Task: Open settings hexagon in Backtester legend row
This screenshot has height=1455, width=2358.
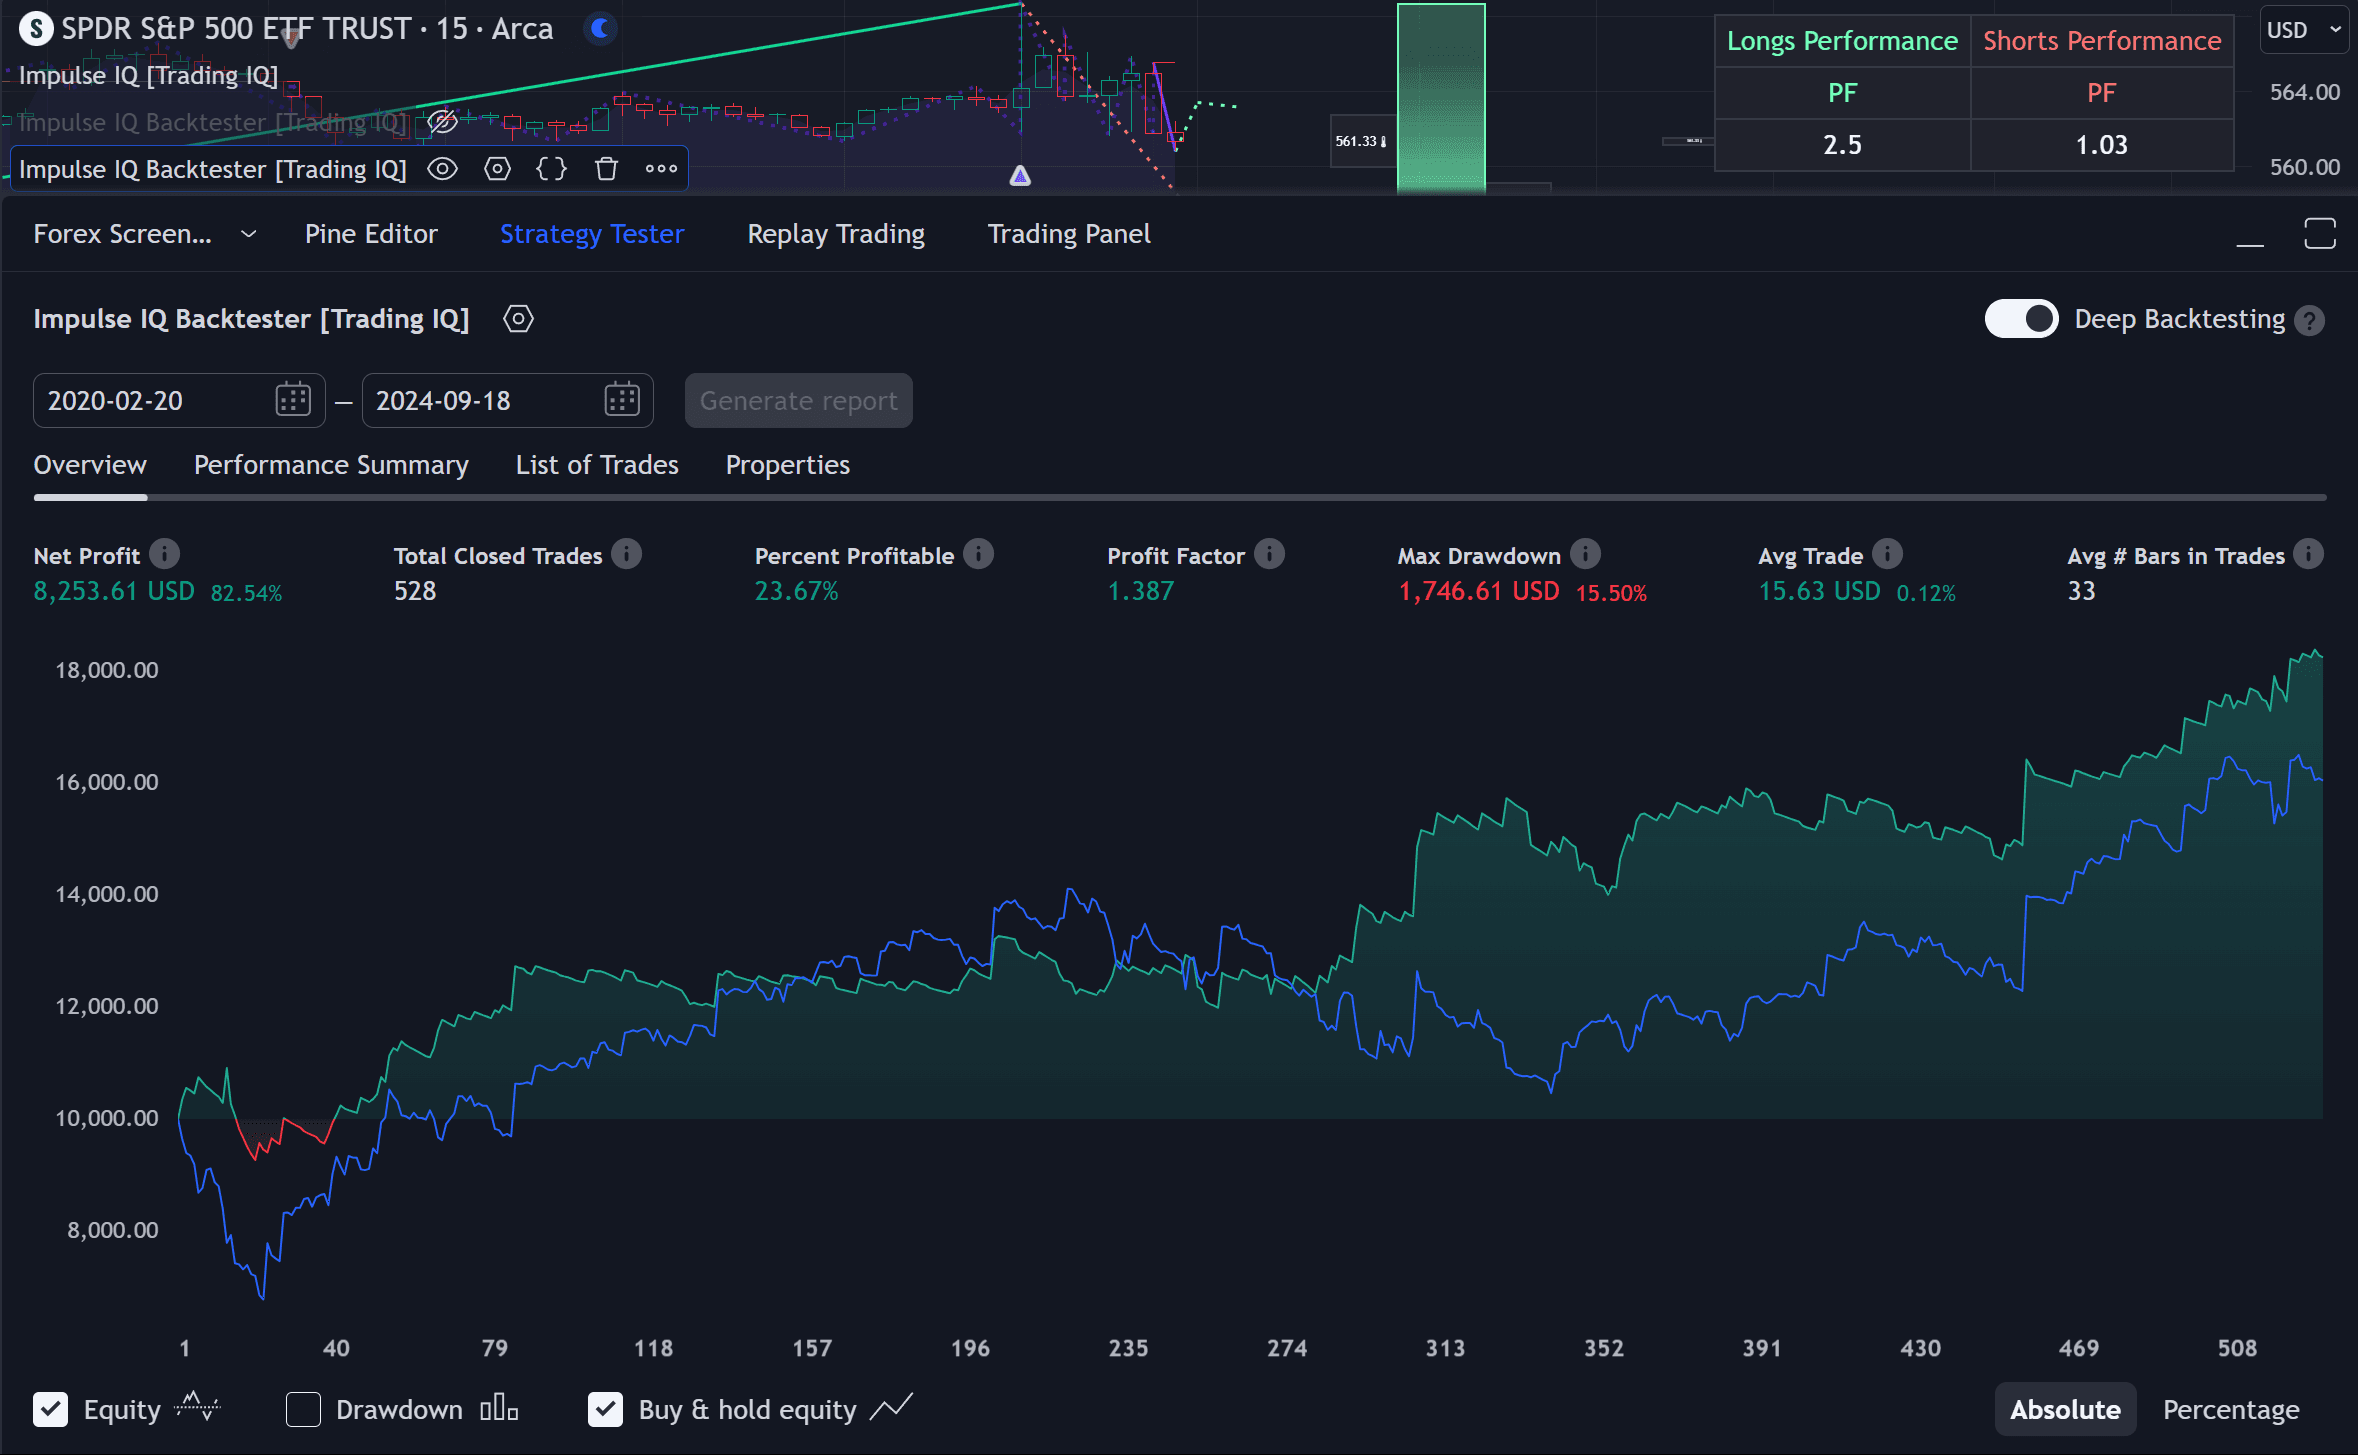Action: pyautogui.click(x=497, y=169)
